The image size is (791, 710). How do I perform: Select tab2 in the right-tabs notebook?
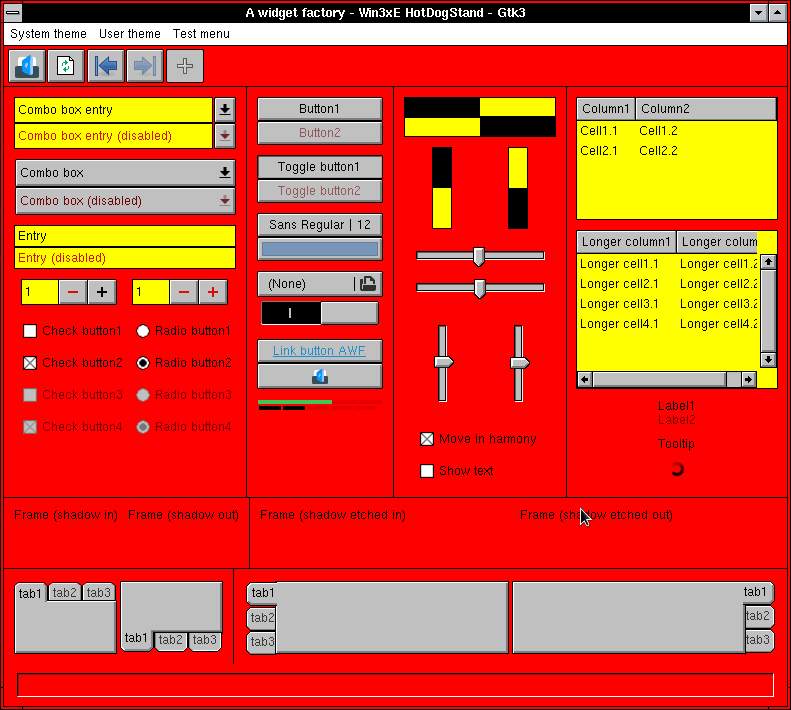tap(759, 616)
